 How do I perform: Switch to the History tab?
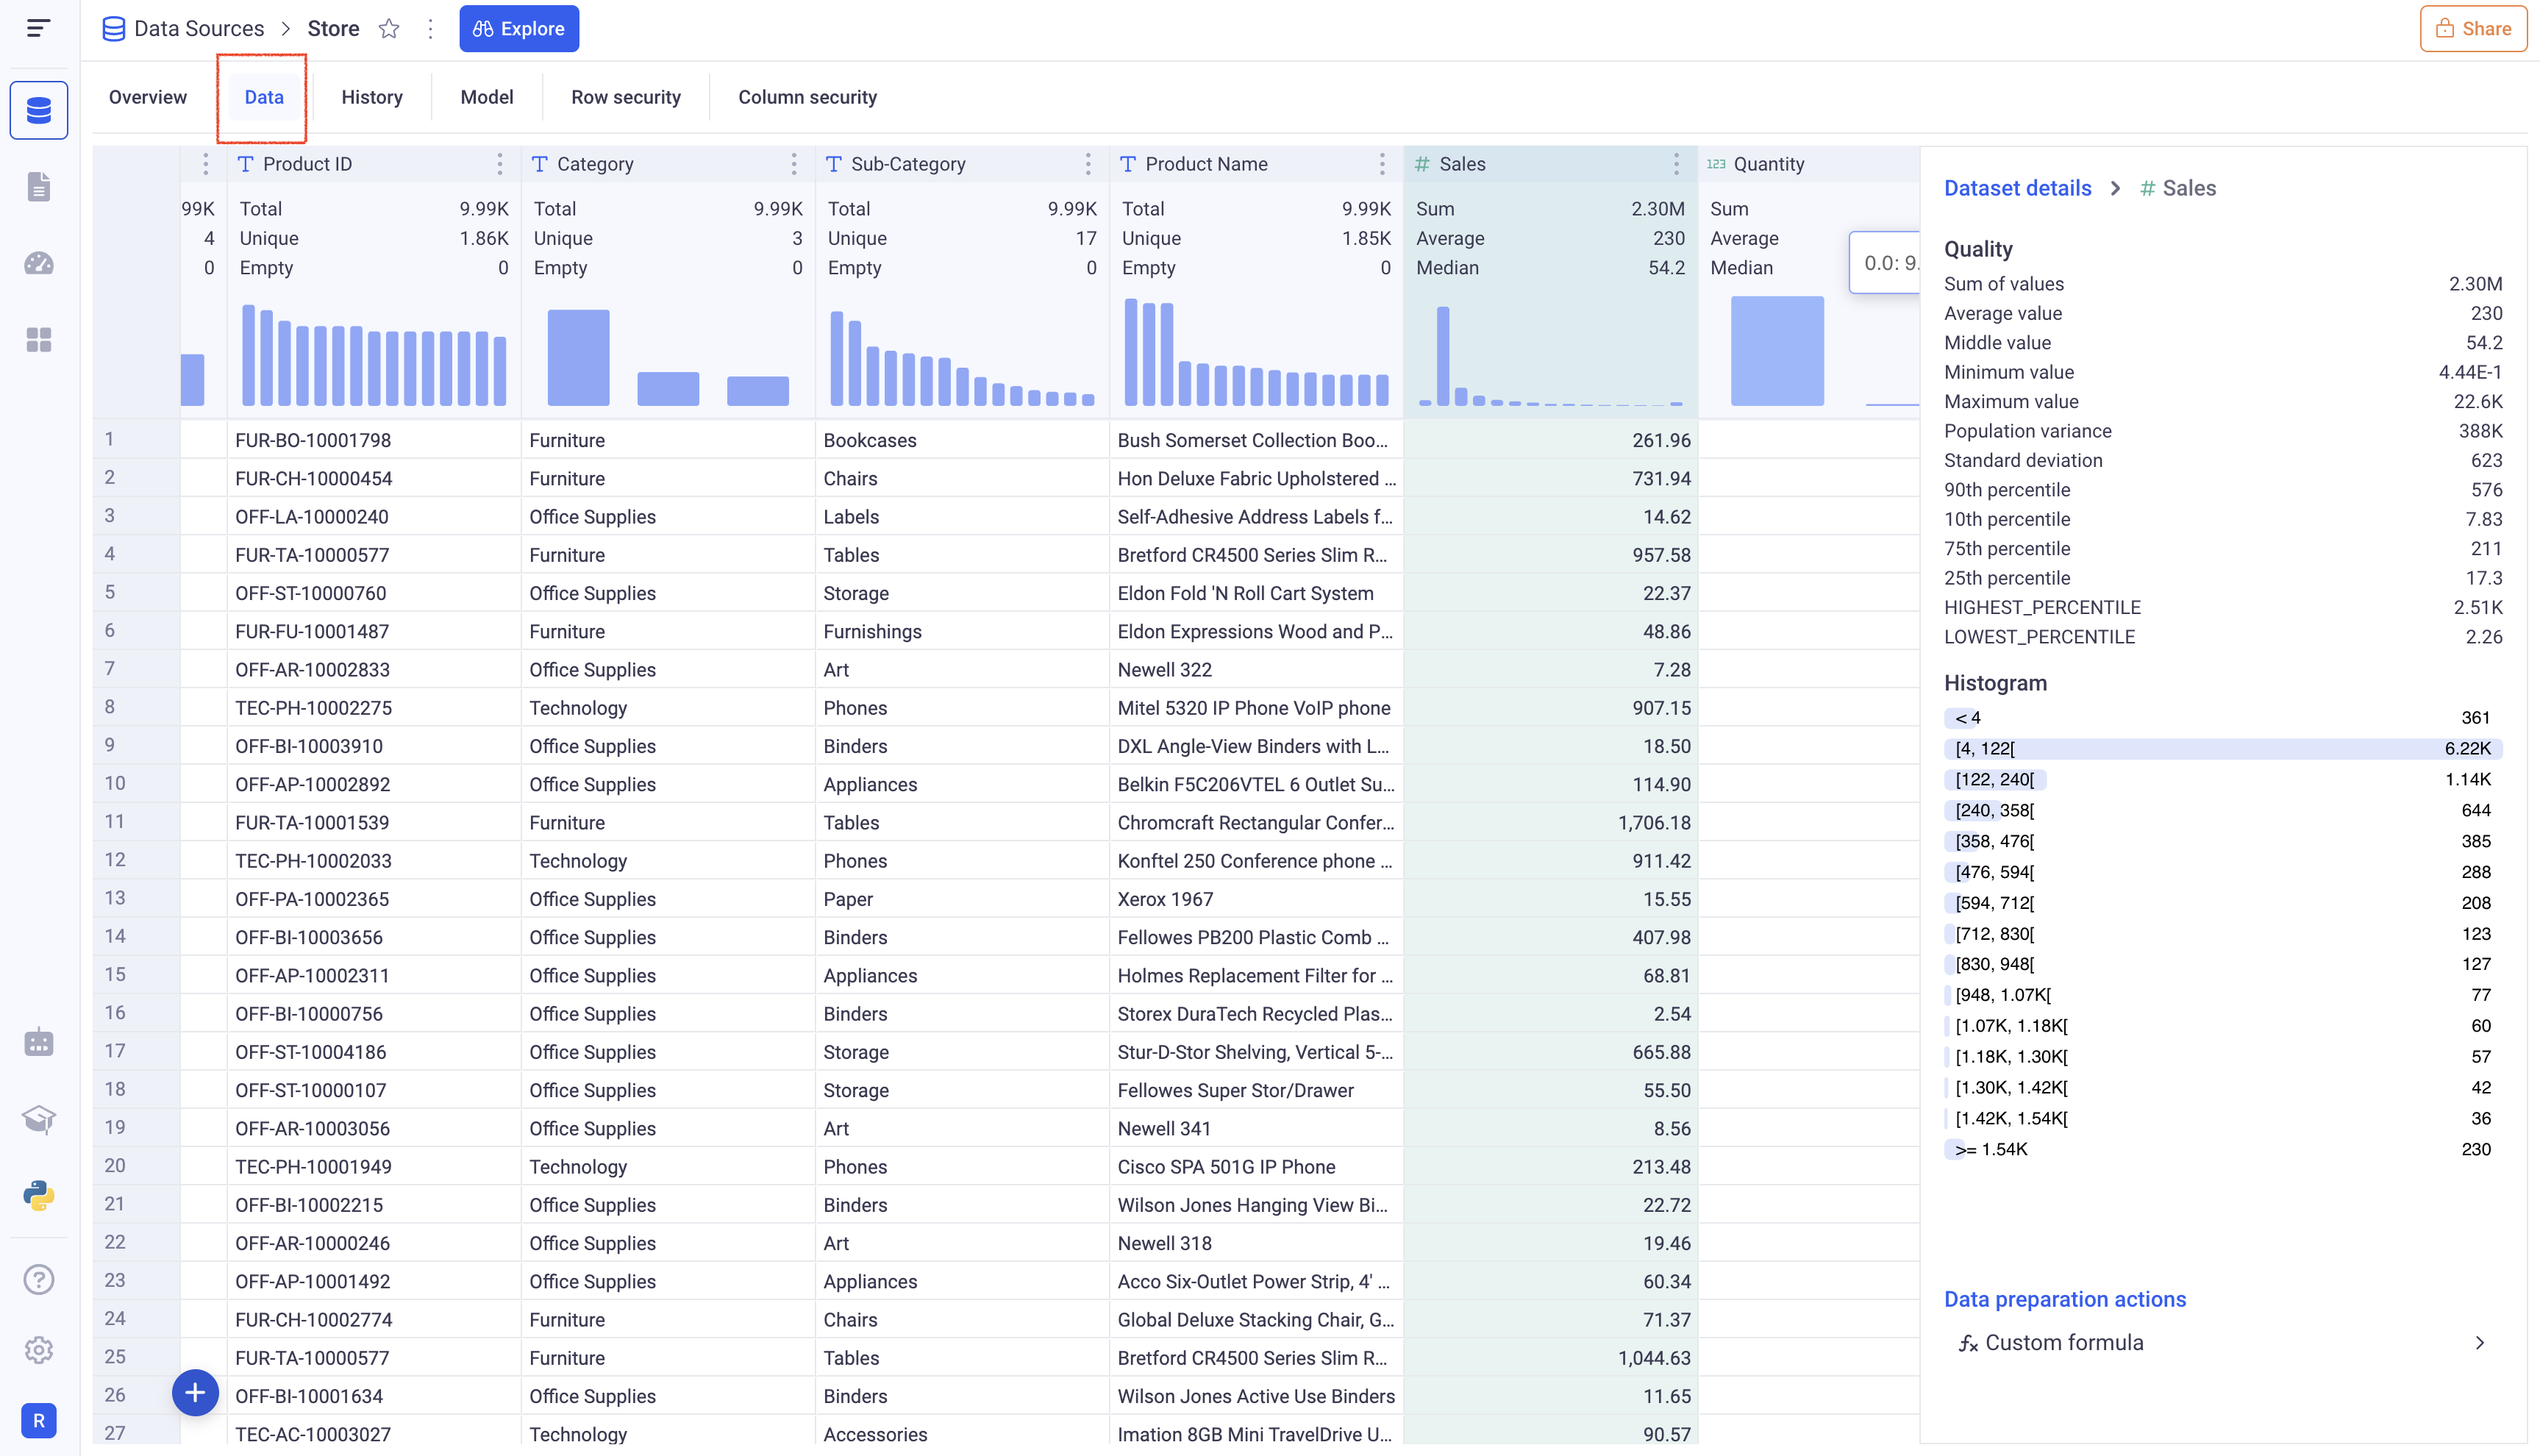click(x=371, y=97)
